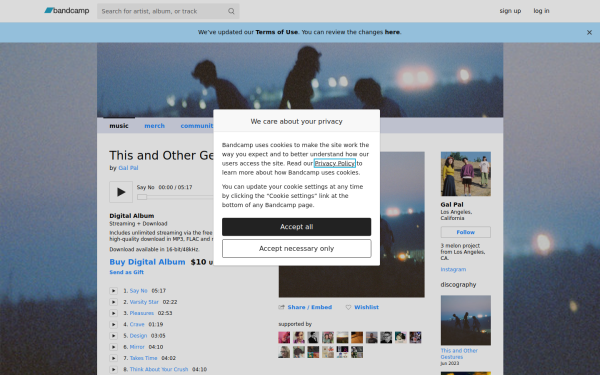Open the Takes Time track link
600x375 pixels.
click(143, 358)
